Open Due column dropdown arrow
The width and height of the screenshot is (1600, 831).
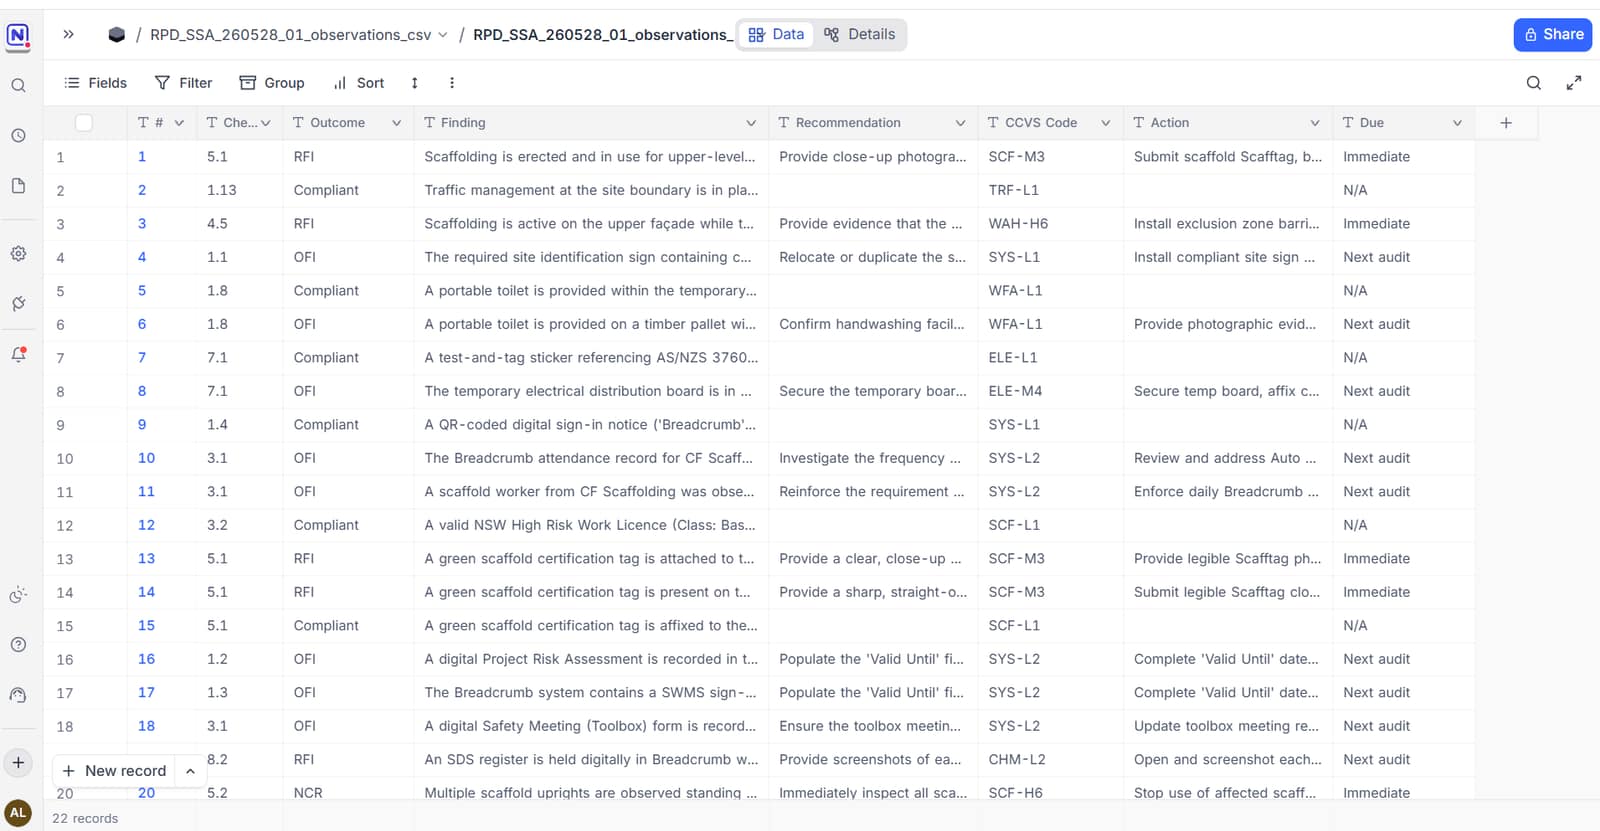[x=1457, y=123]
